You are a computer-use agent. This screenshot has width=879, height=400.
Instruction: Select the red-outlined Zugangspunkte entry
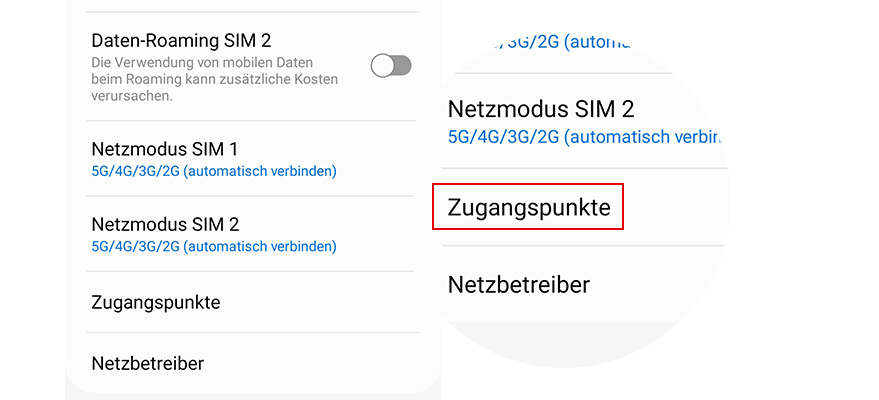[527, 207]
